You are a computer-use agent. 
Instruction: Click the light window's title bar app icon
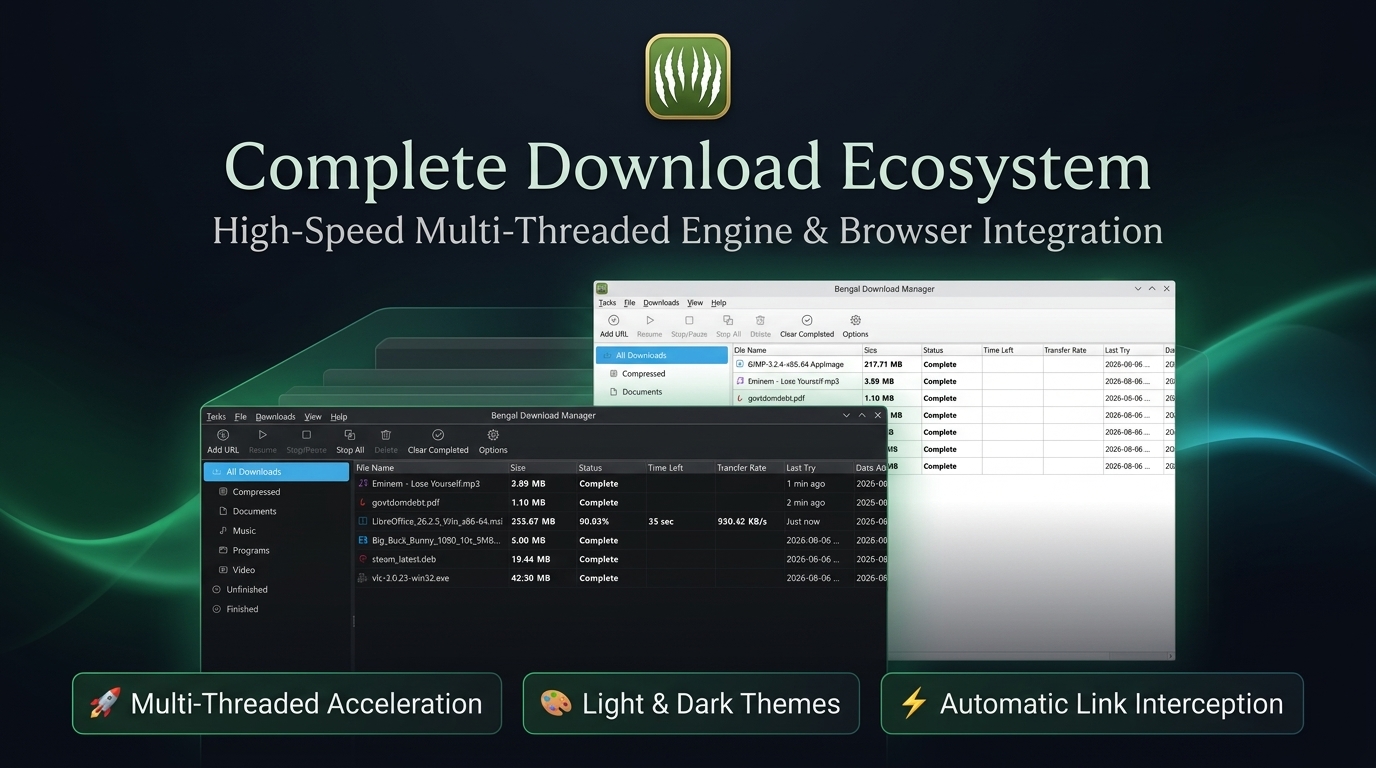[x=603, y=289]
